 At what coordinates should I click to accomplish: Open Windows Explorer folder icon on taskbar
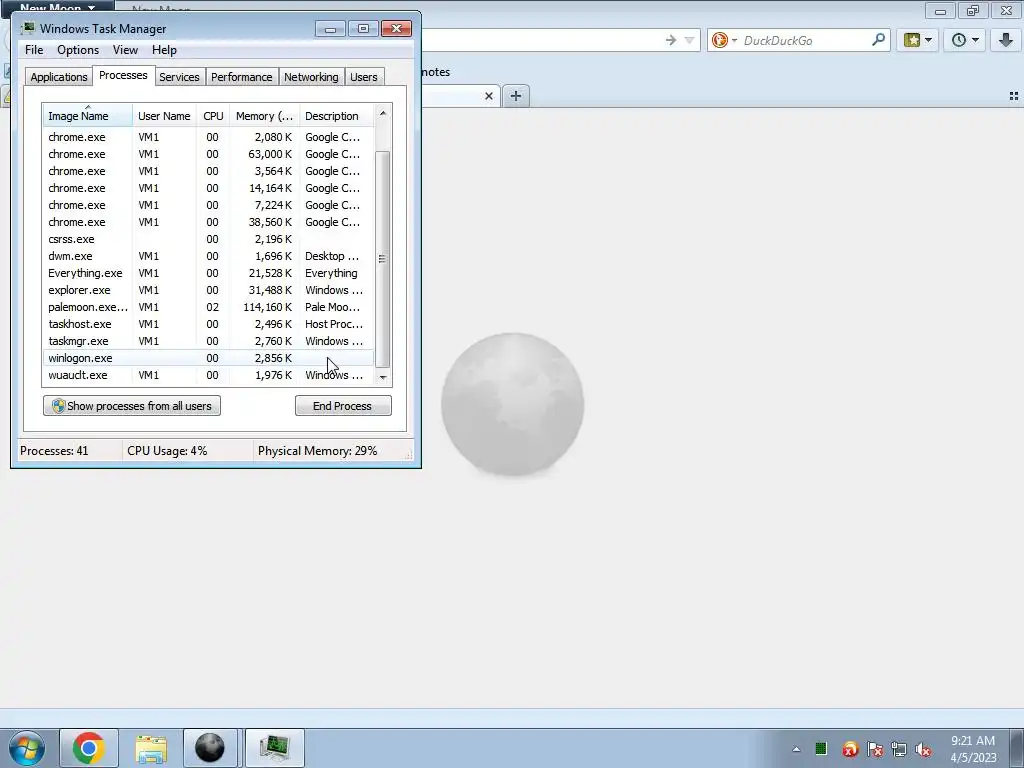[151, 748]
